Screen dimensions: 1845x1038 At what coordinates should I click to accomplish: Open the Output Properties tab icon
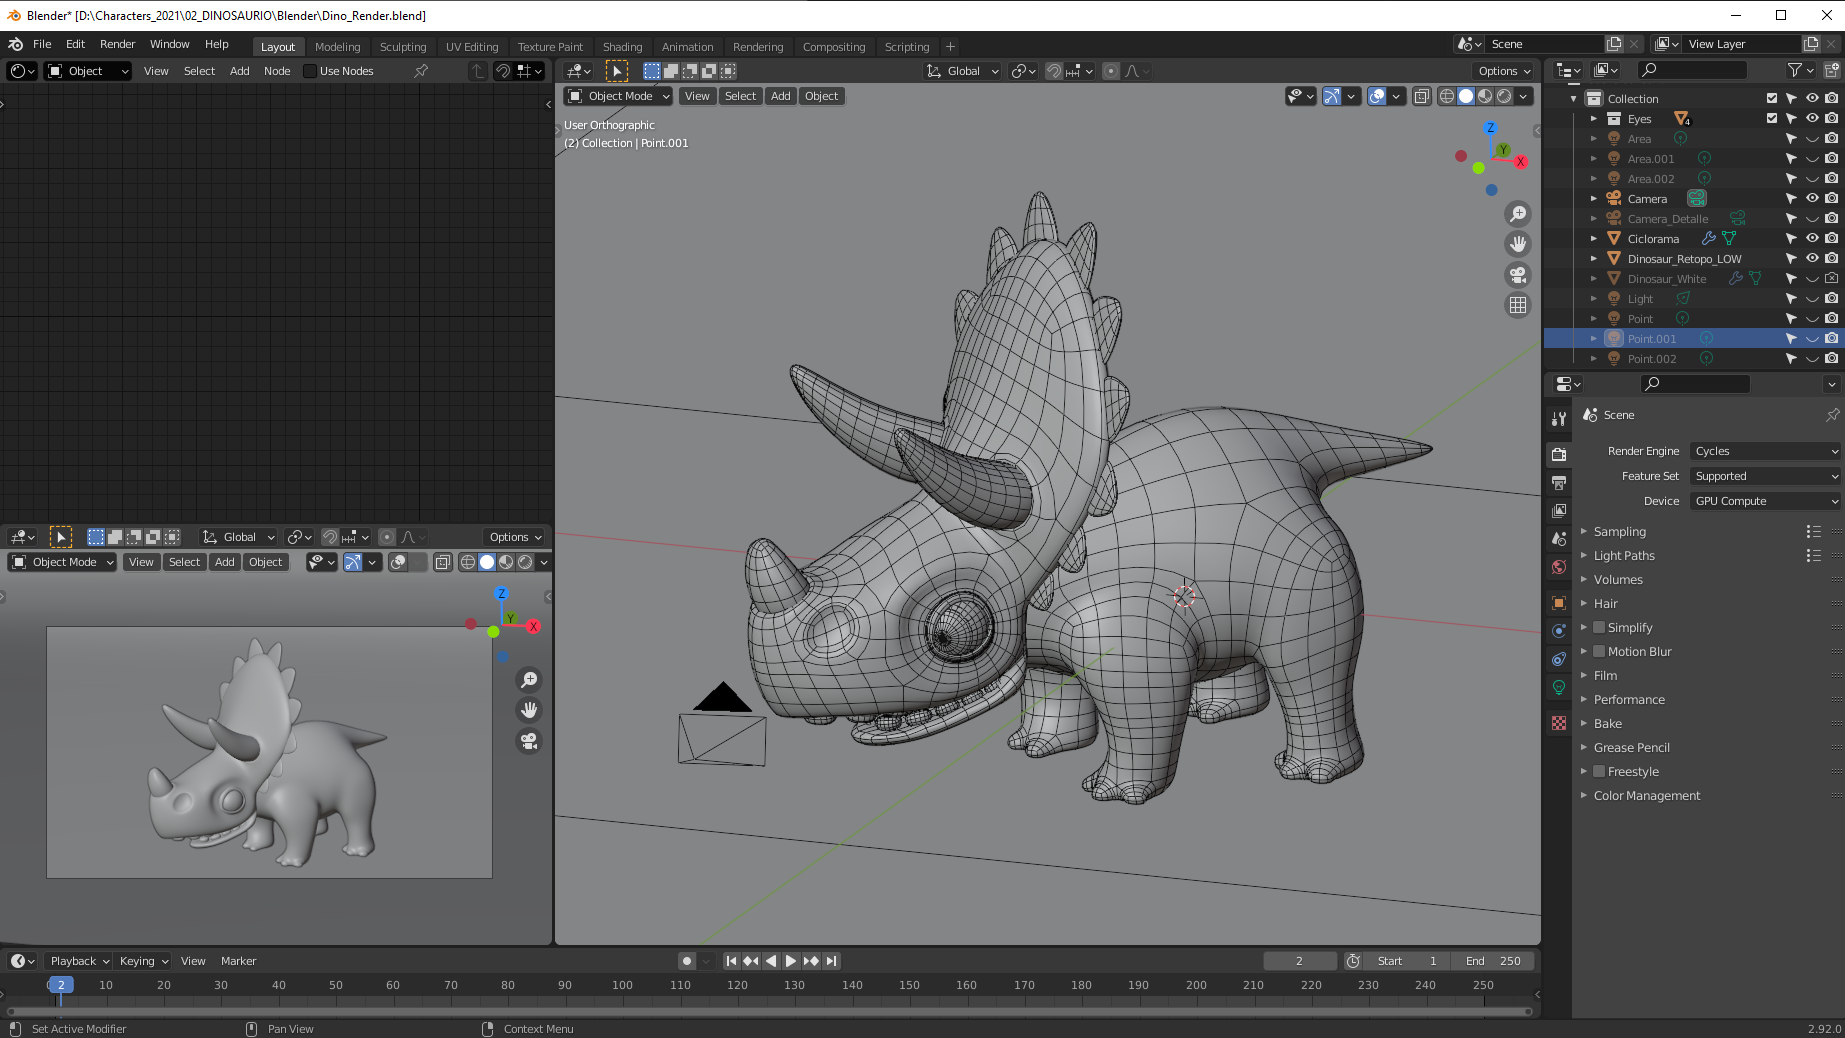1558,483
